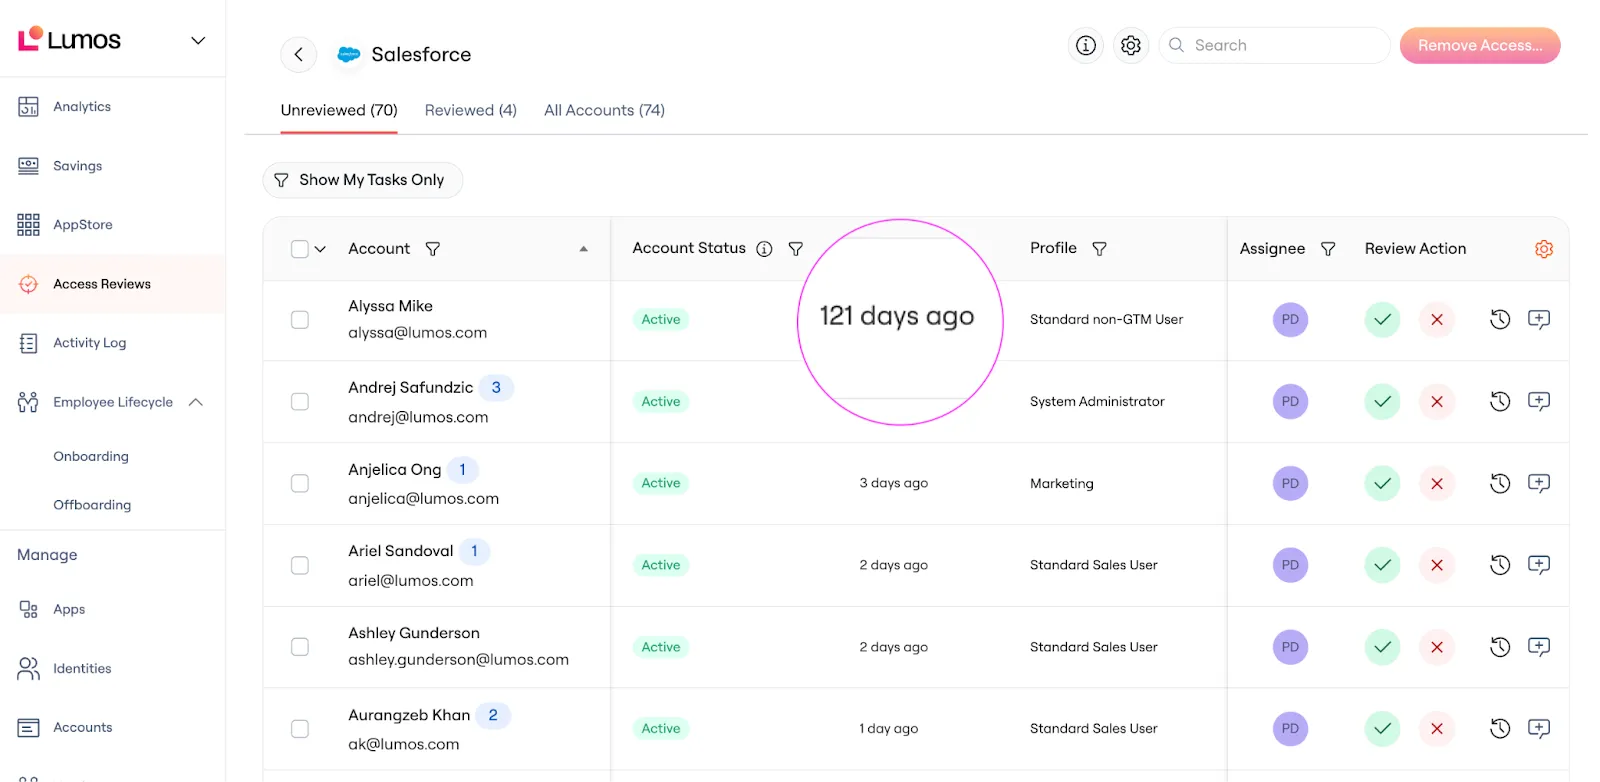The height and width of the screenshot is (782, 1600).
Task: Filter the Account Status column
Action: tap(796, 249)
